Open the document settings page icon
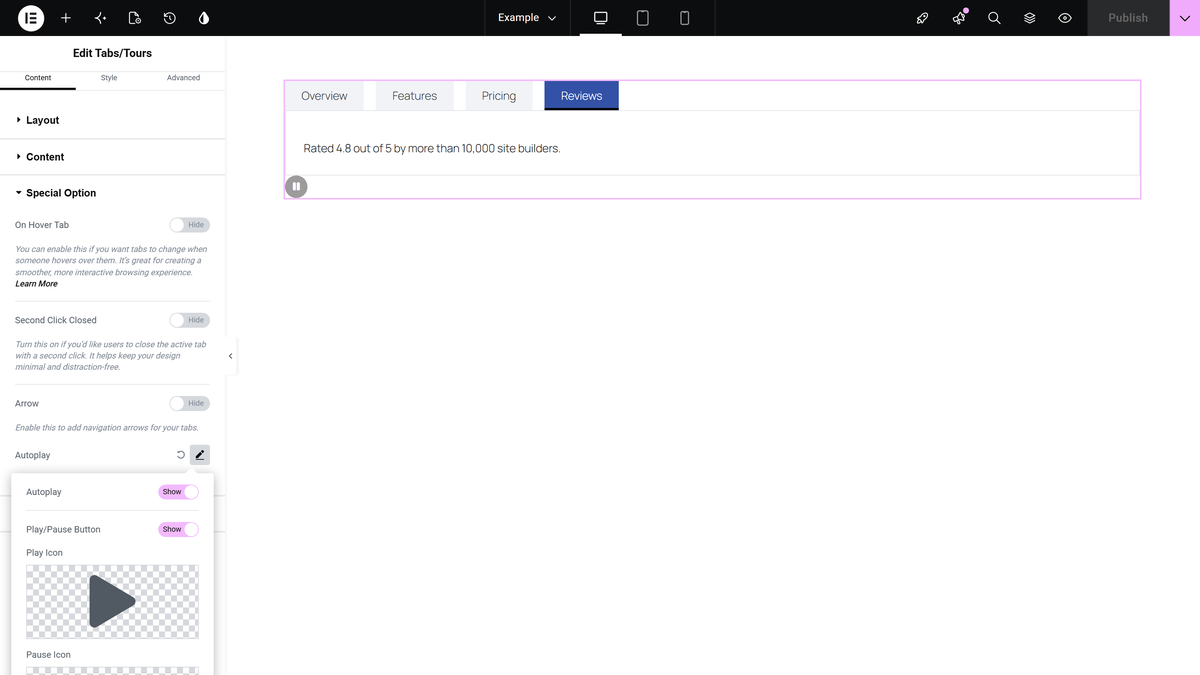 pyautogui.click(x=135, y=18)
